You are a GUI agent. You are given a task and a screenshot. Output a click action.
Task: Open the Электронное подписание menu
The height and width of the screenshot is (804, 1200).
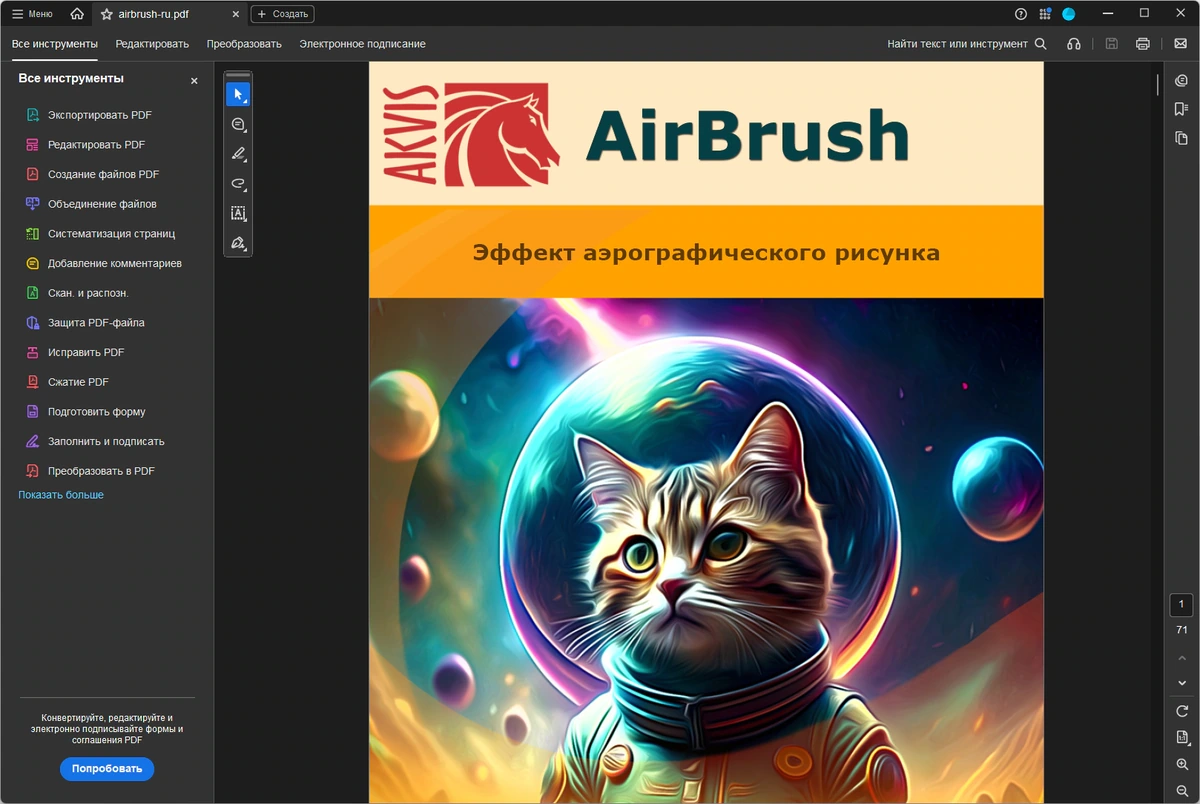[x=362, y=44]
